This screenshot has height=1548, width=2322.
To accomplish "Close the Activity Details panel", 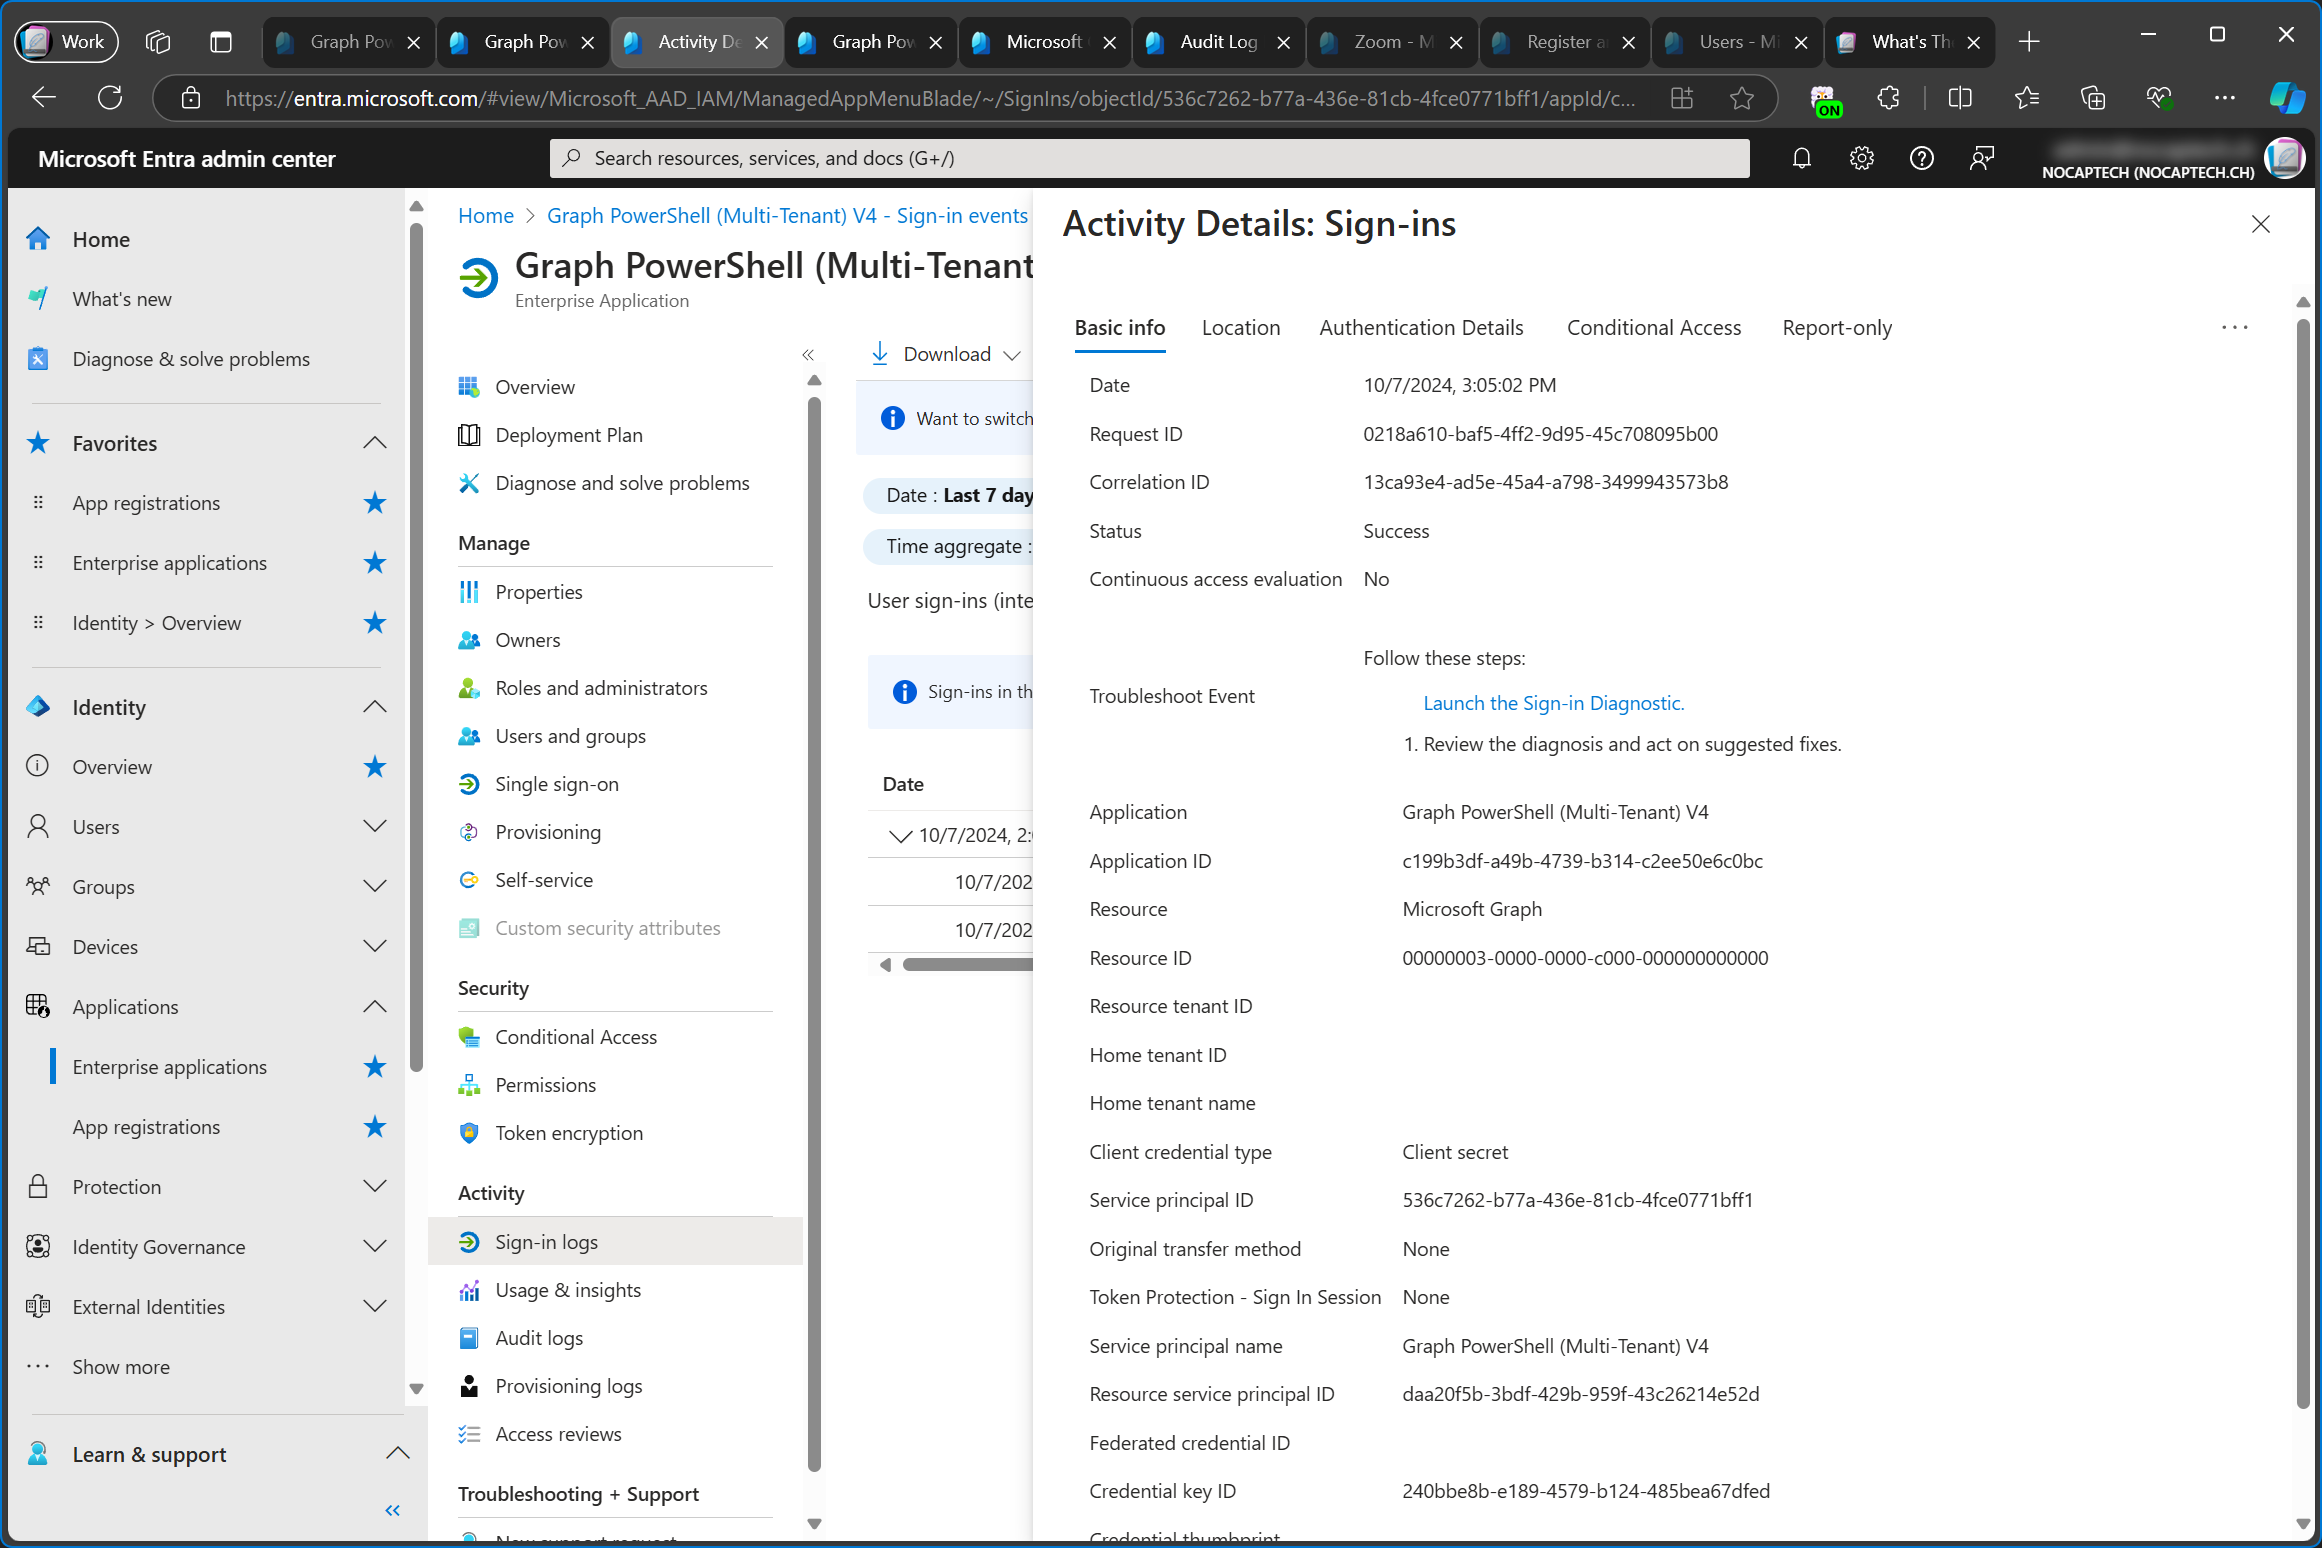I will (x=2260, y=224).
